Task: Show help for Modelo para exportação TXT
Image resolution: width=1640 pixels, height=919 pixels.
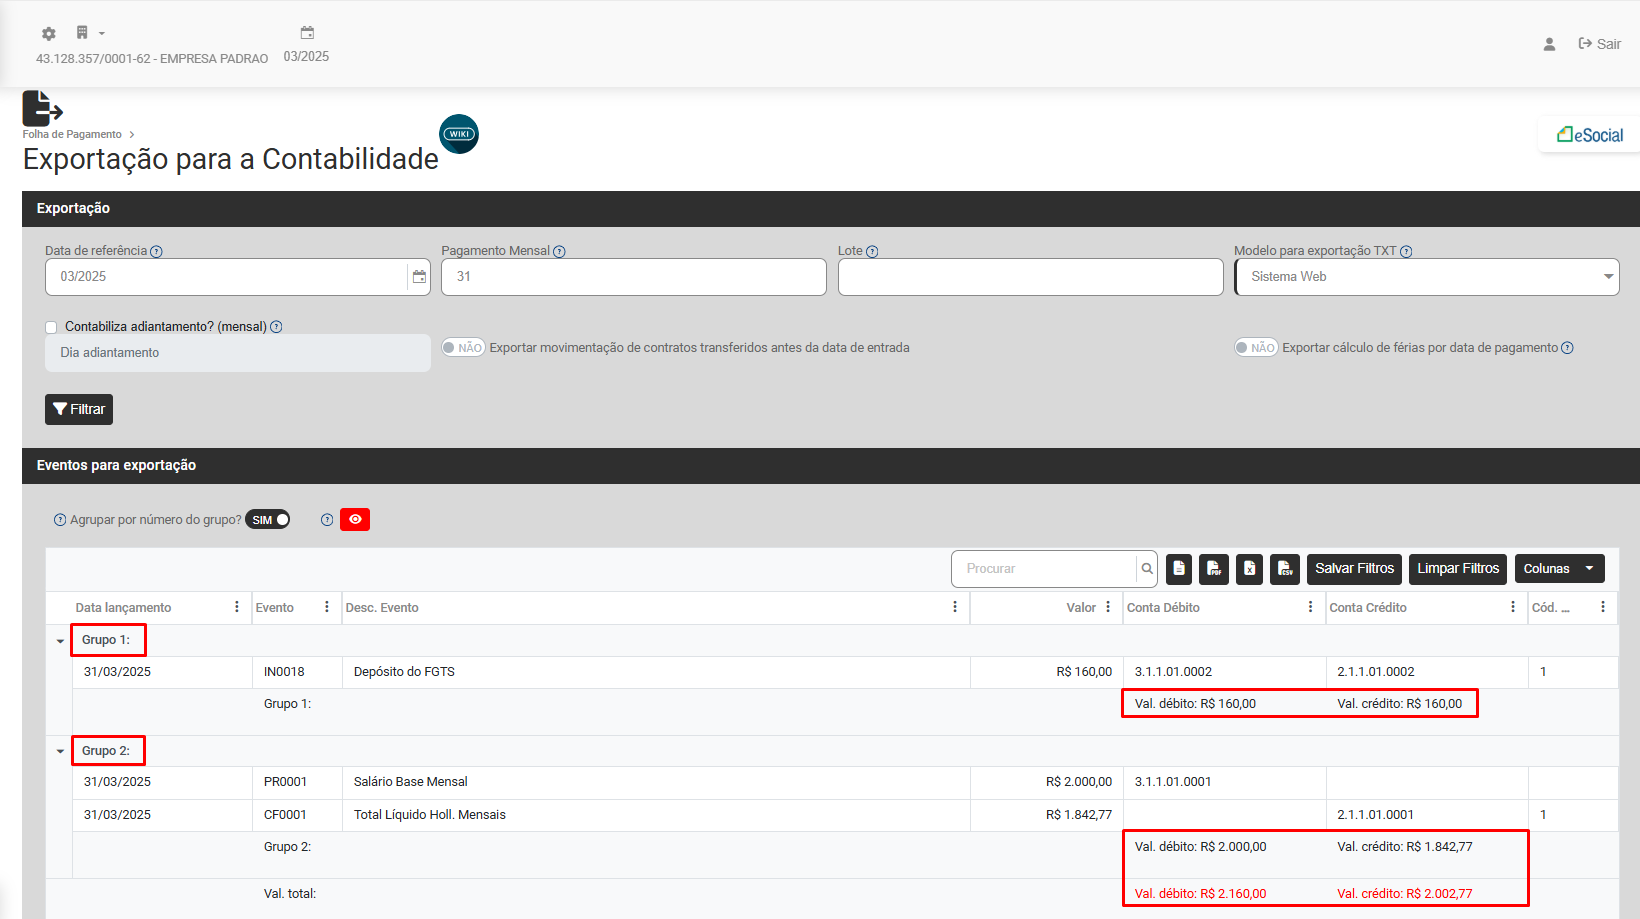Action: 1406,252
